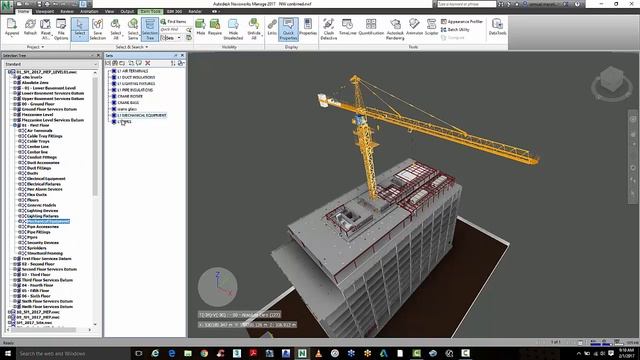The width and height of the screenshot is (640, 360).
Task: Open the TimeLiner tool
Action: pos(347,27)
